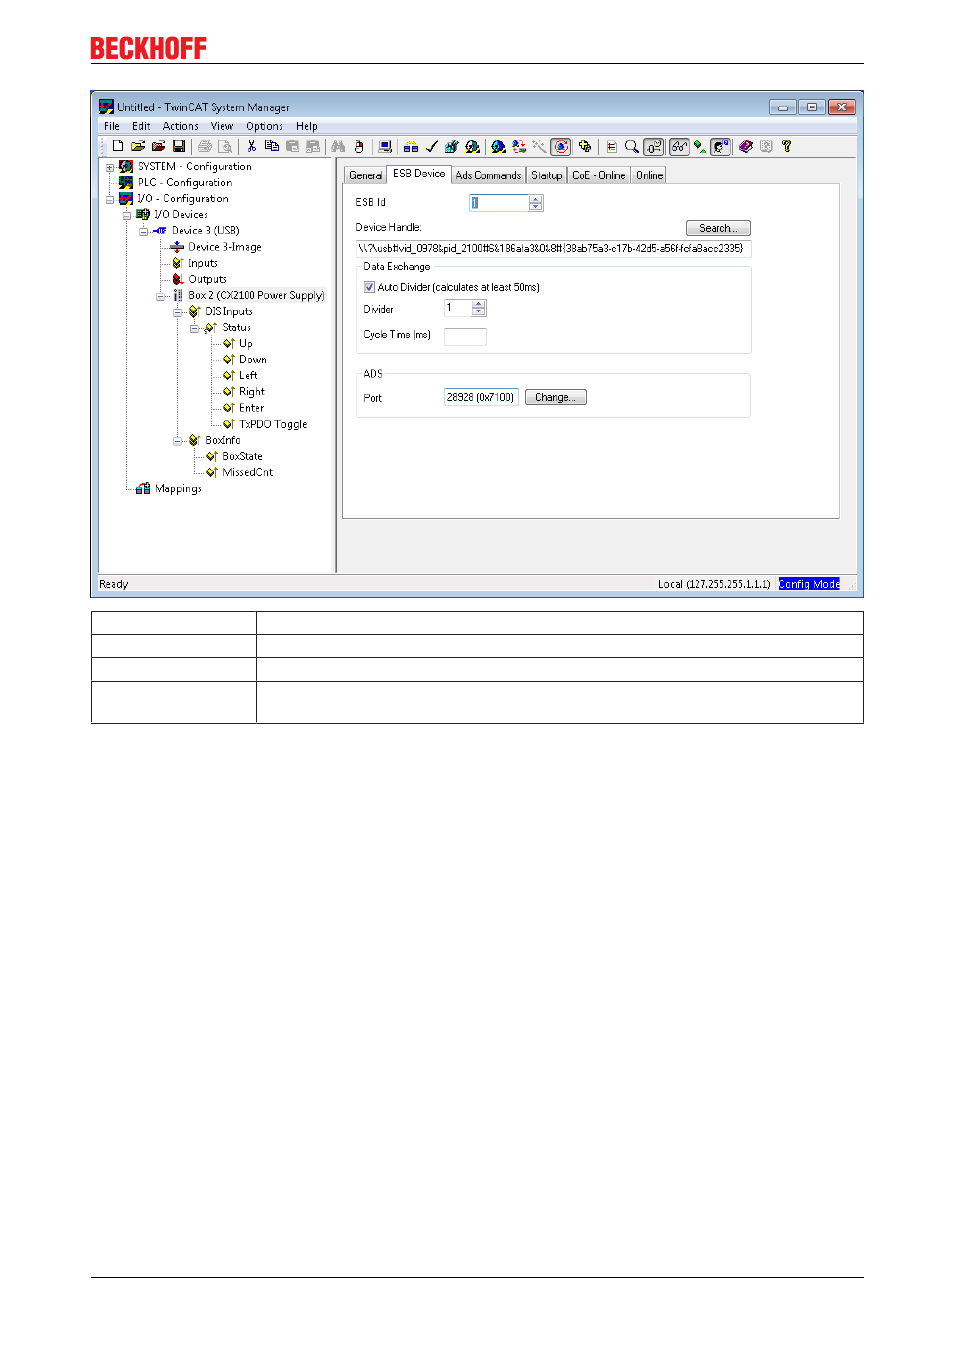The width and height of the screenshot is (954, 1350).
Task: Click into the Cycle Time (ms) field
Action: pos(465,336)
